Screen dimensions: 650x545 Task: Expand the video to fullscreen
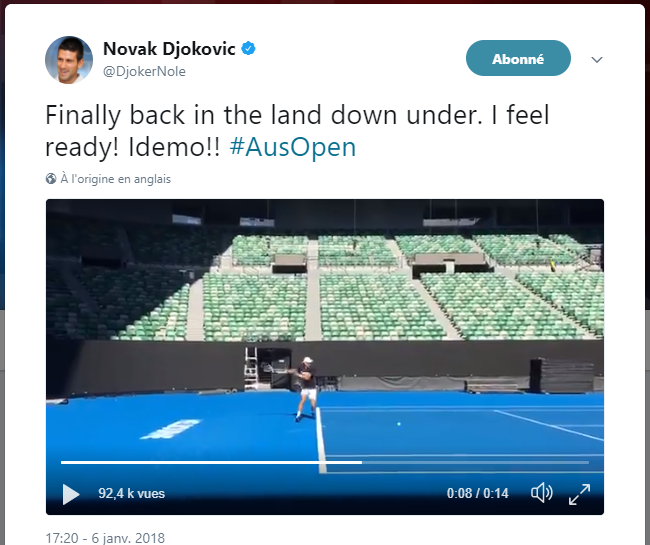(x=579, y=494)
